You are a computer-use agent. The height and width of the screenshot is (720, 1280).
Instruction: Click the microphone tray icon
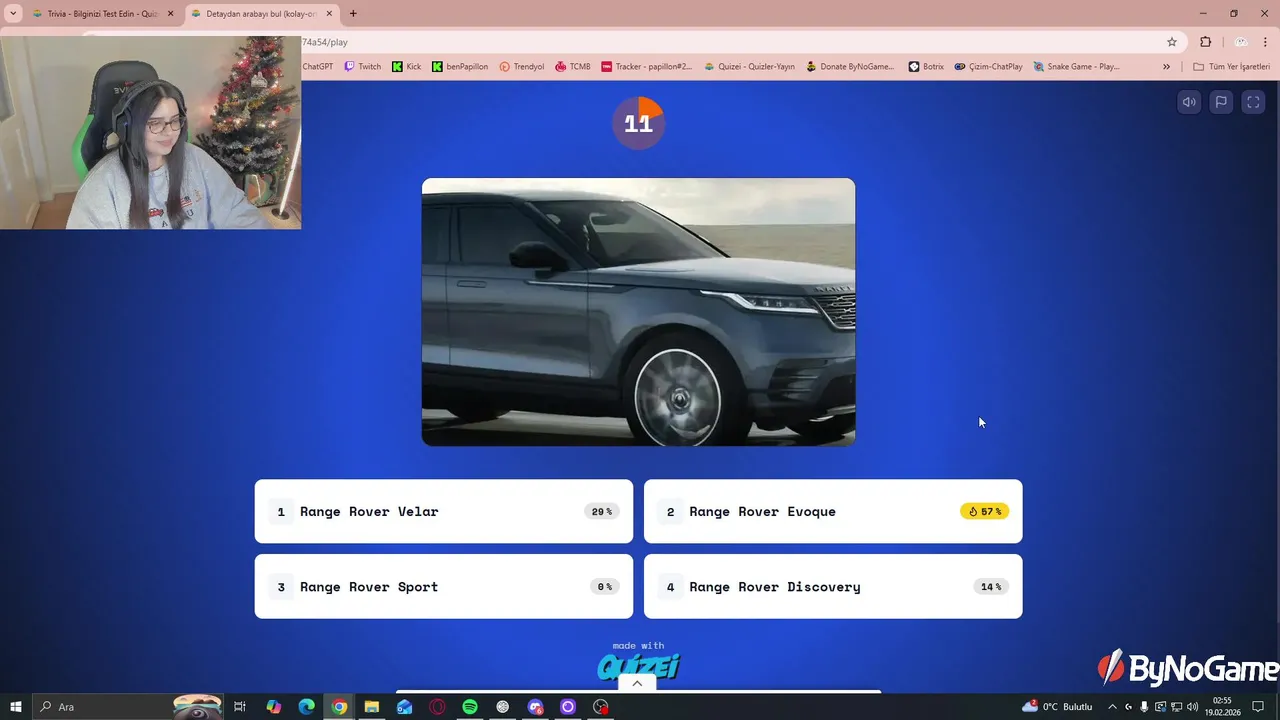pyautogui.click(x=1144, y=707)
